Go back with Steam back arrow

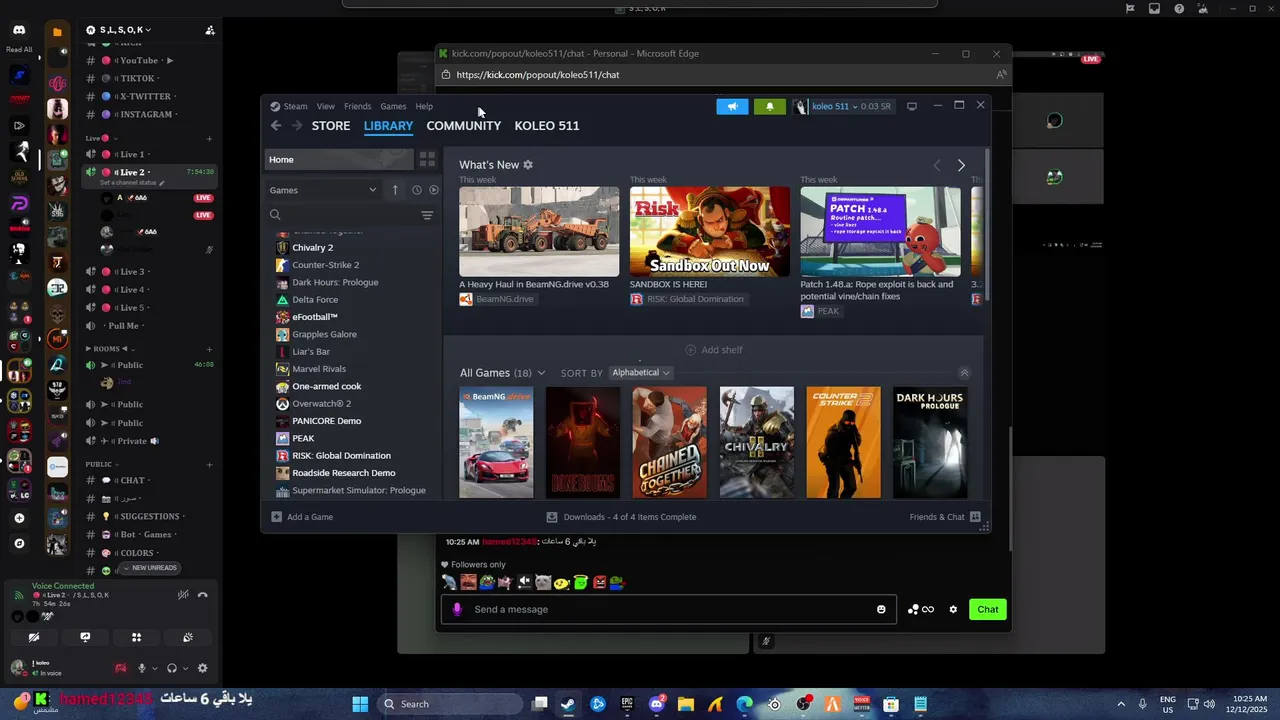tap(276, 125)
